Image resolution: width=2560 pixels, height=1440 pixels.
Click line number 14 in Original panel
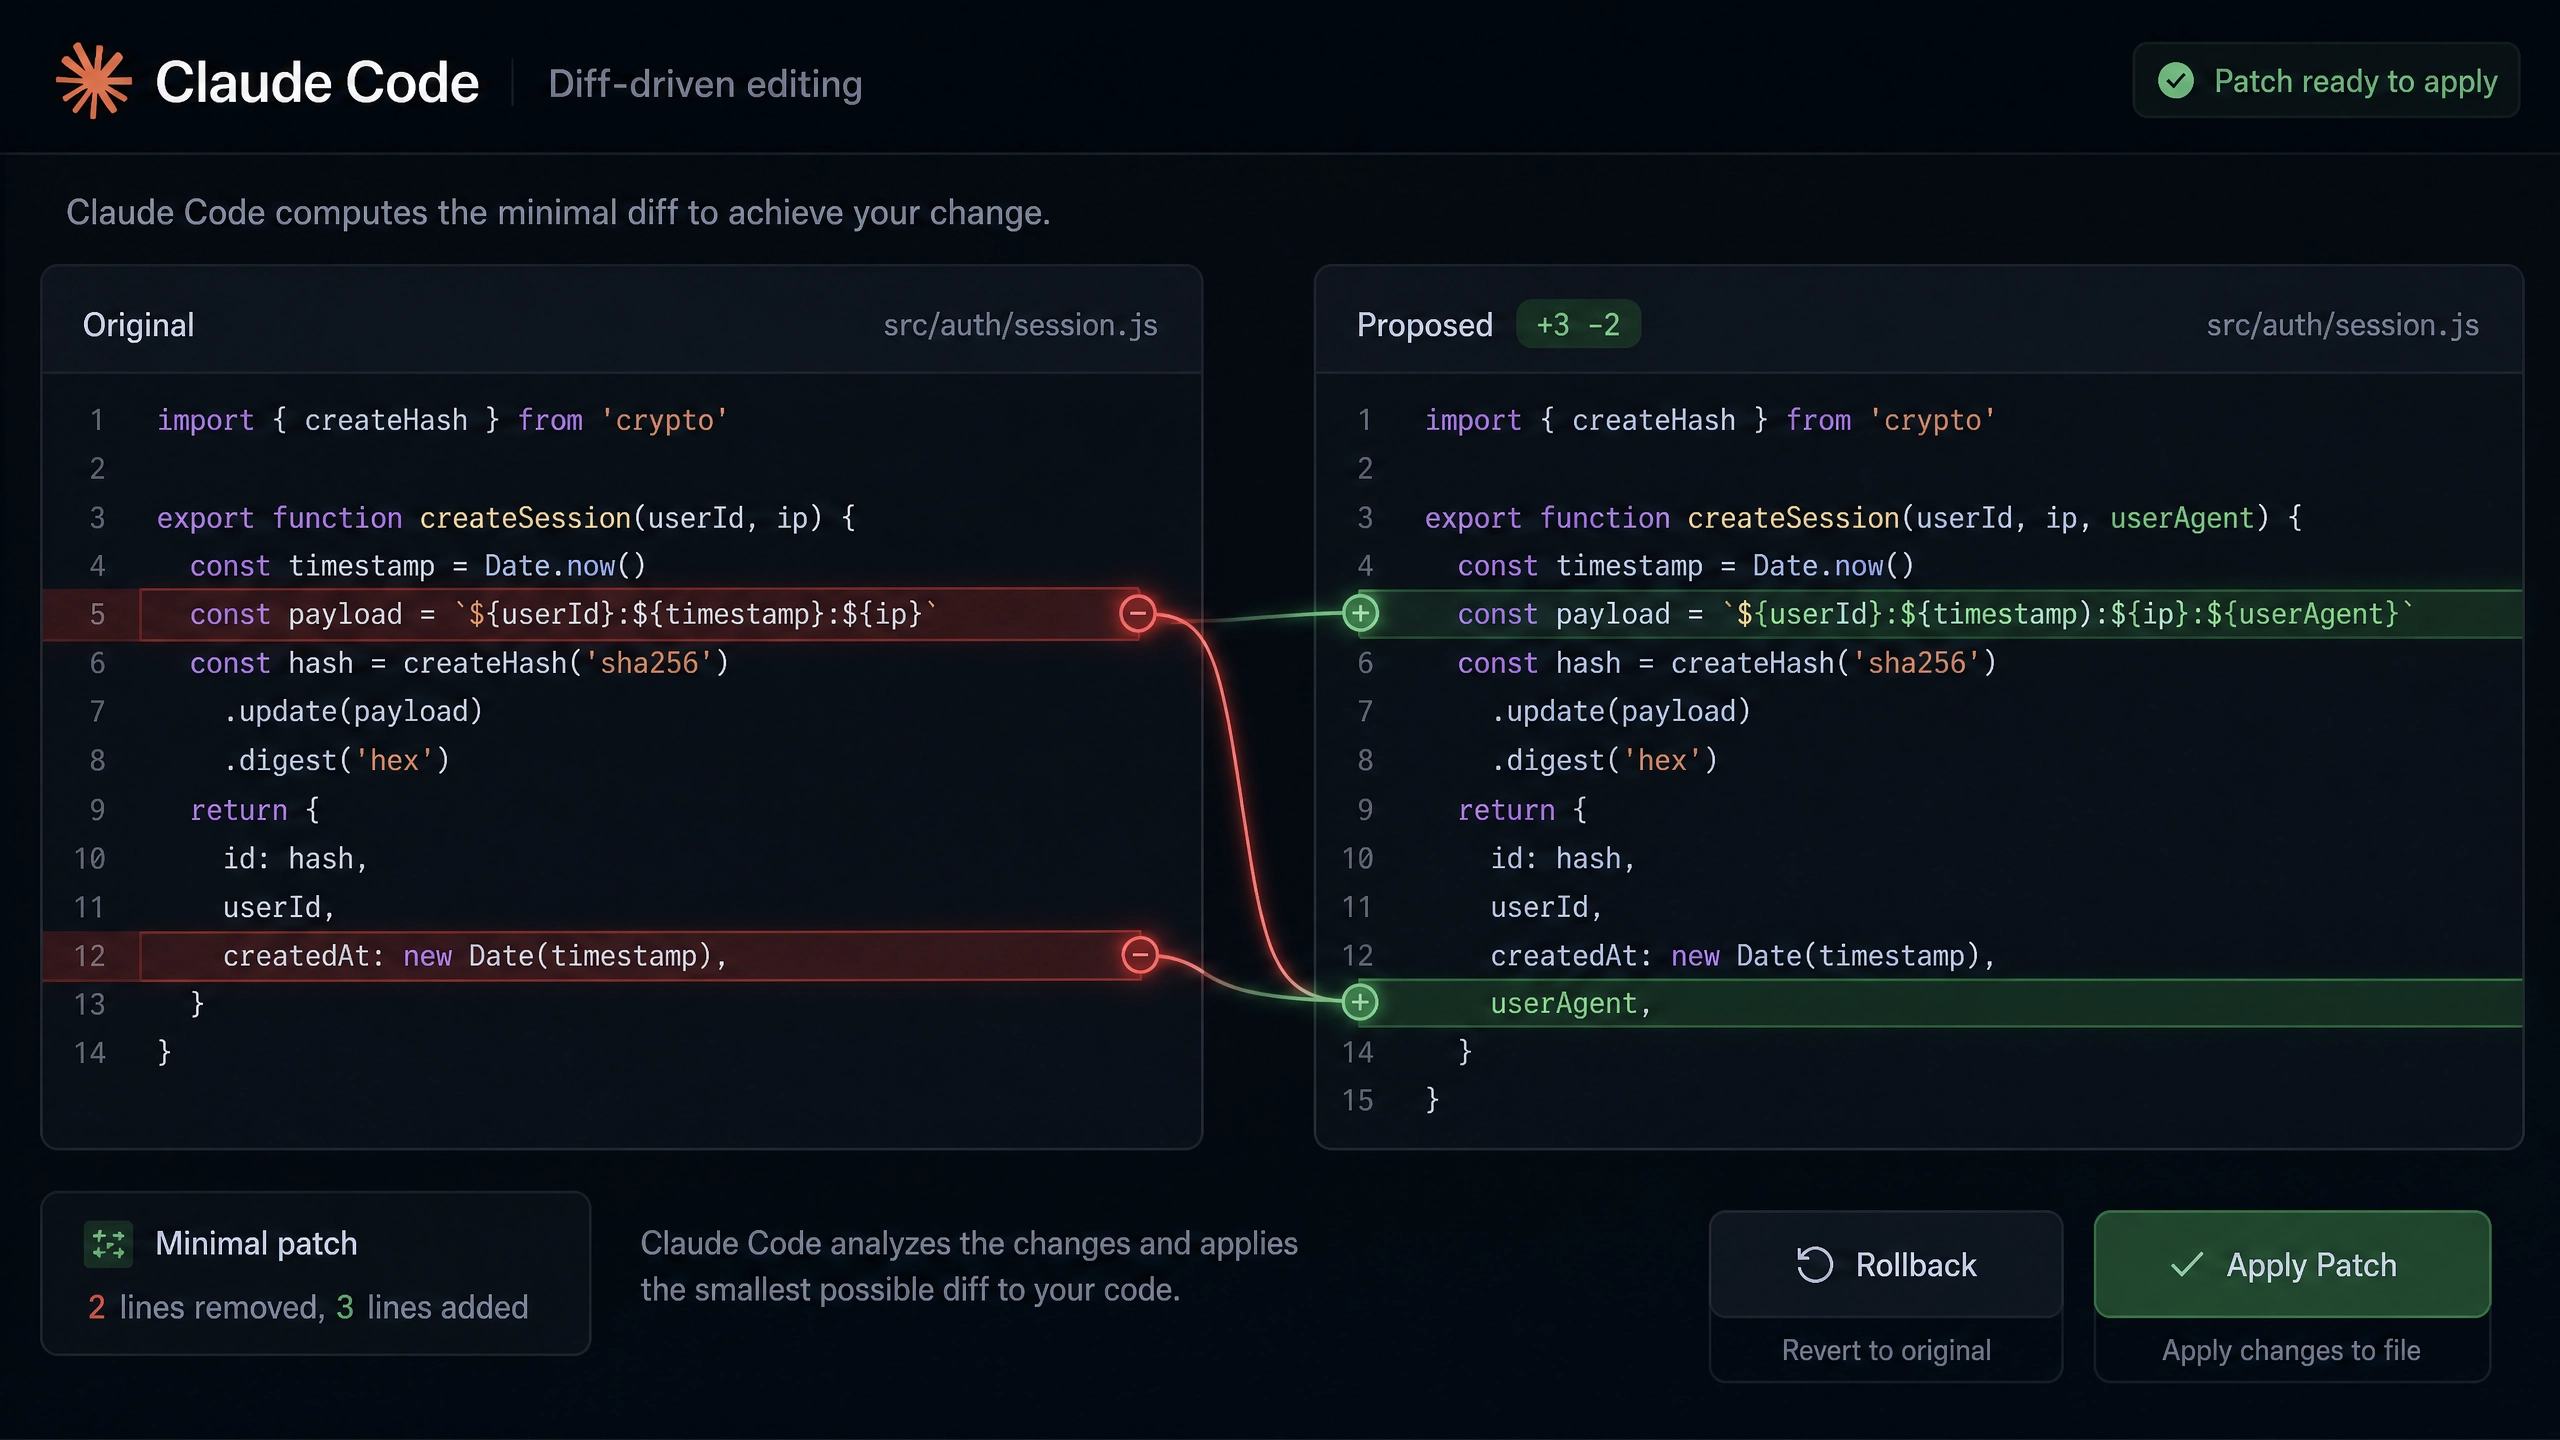click(x=90, y=1052)
